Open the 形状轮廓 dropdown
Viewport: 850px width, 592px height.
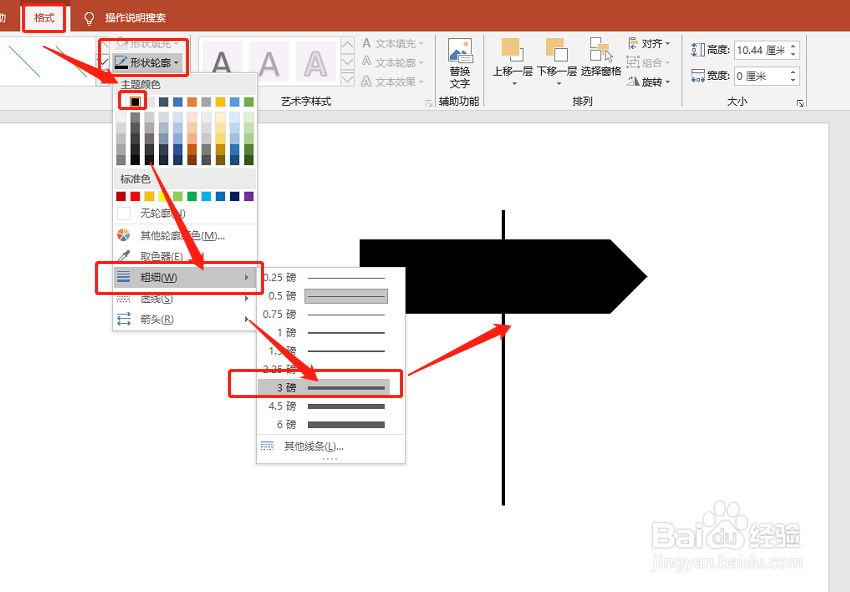[147, 63]
